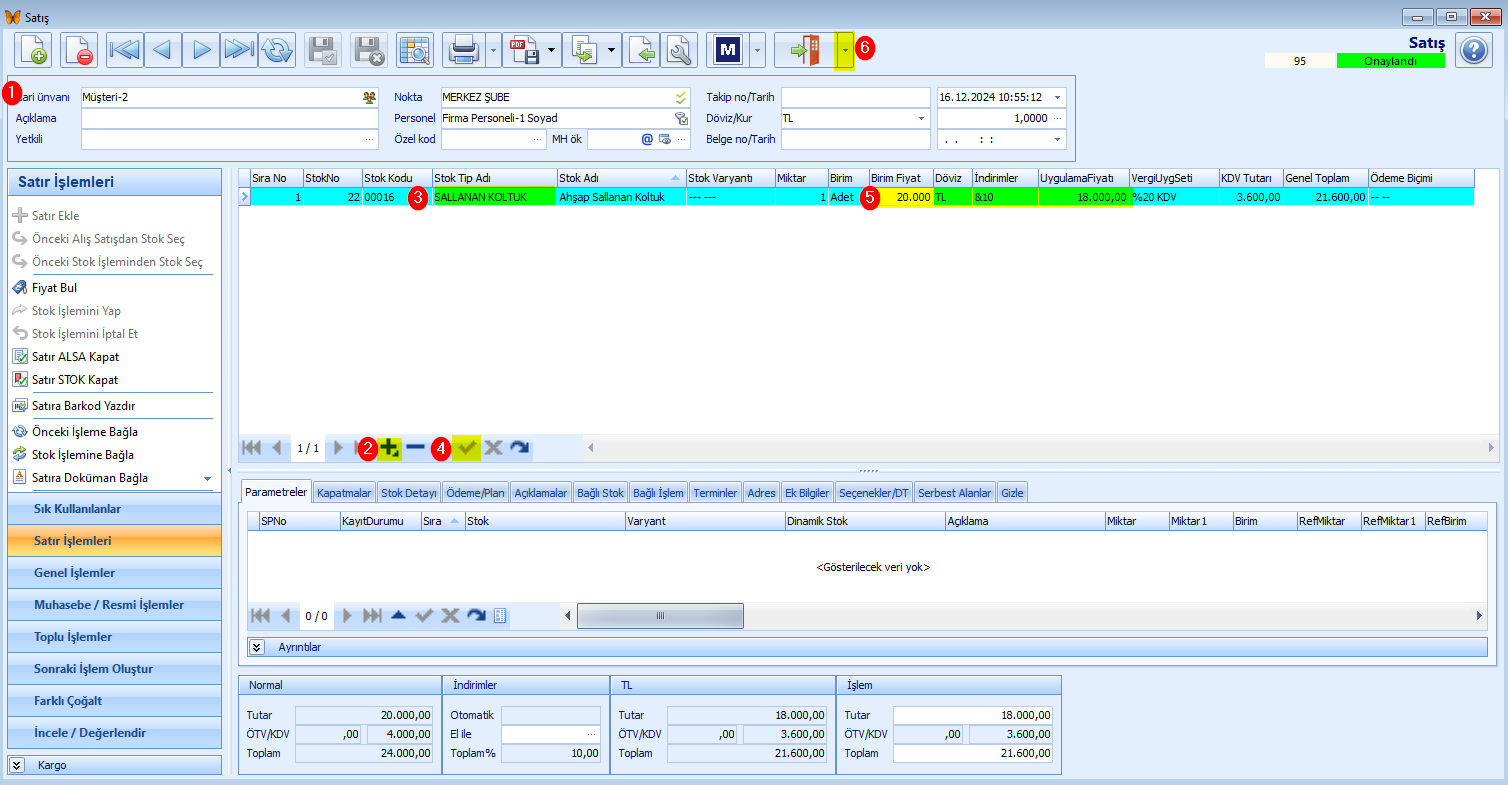Open the Sık Kullanılanlar panel

coord(114,509)
